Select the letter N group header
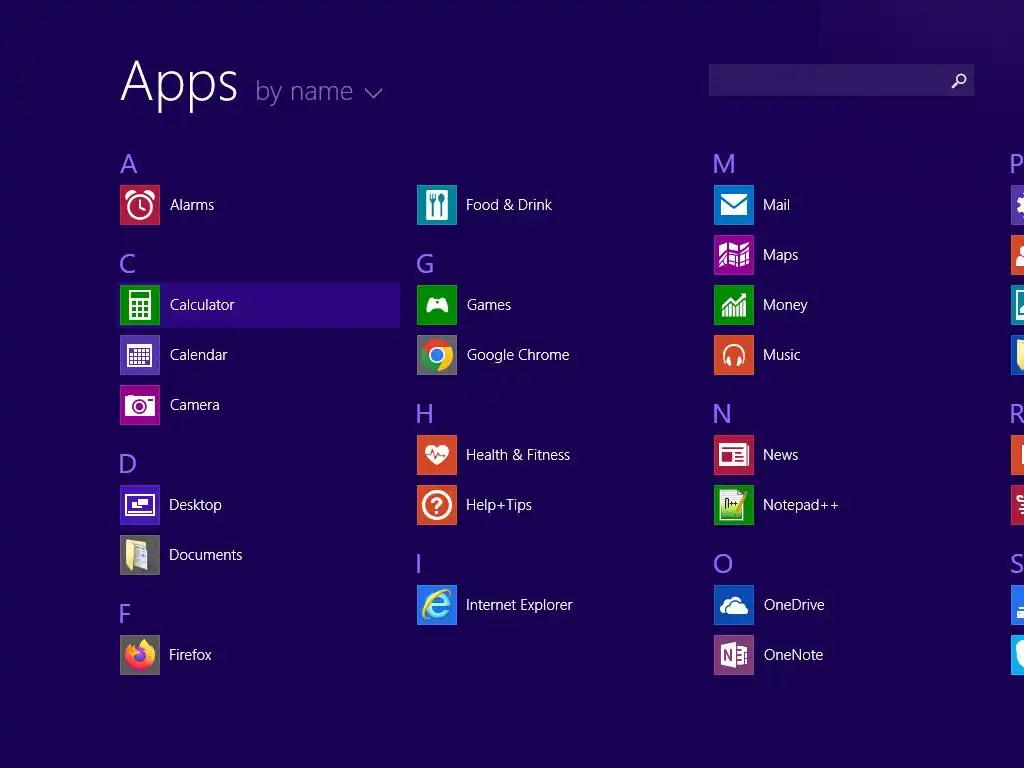 [x=722, y=414]
